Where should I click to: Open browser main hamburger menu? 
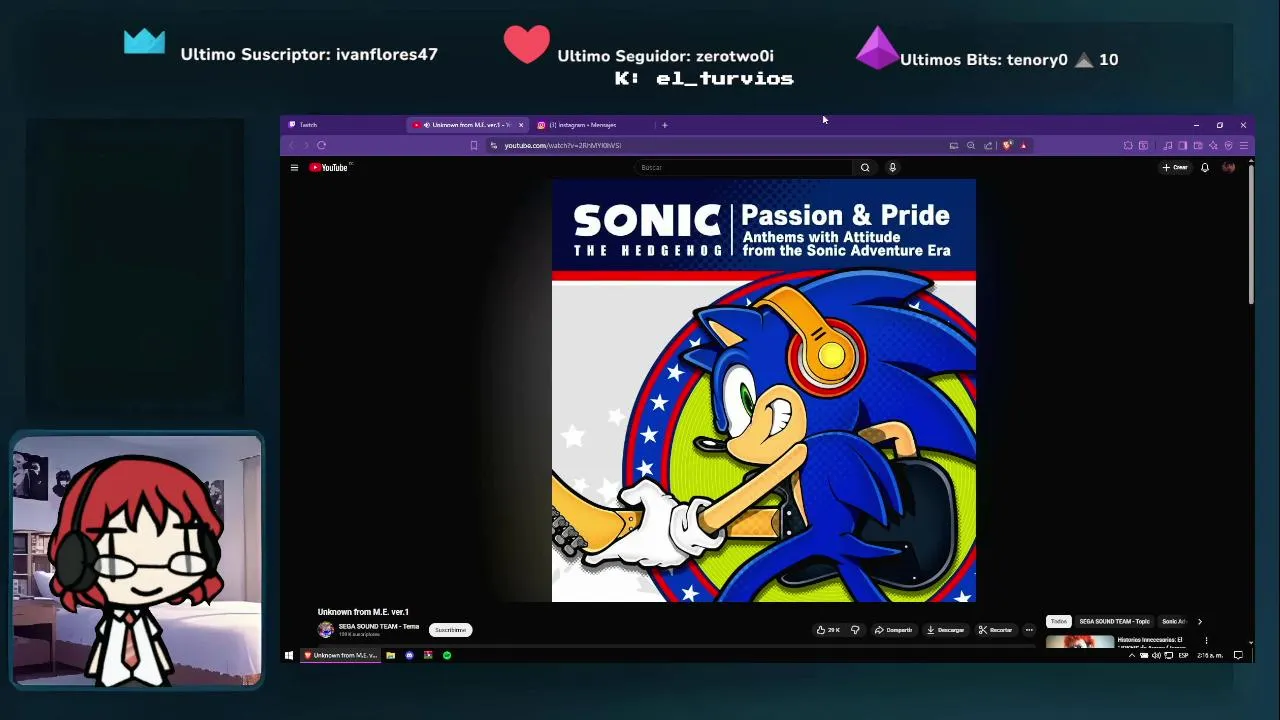[x=1244, y=146]
